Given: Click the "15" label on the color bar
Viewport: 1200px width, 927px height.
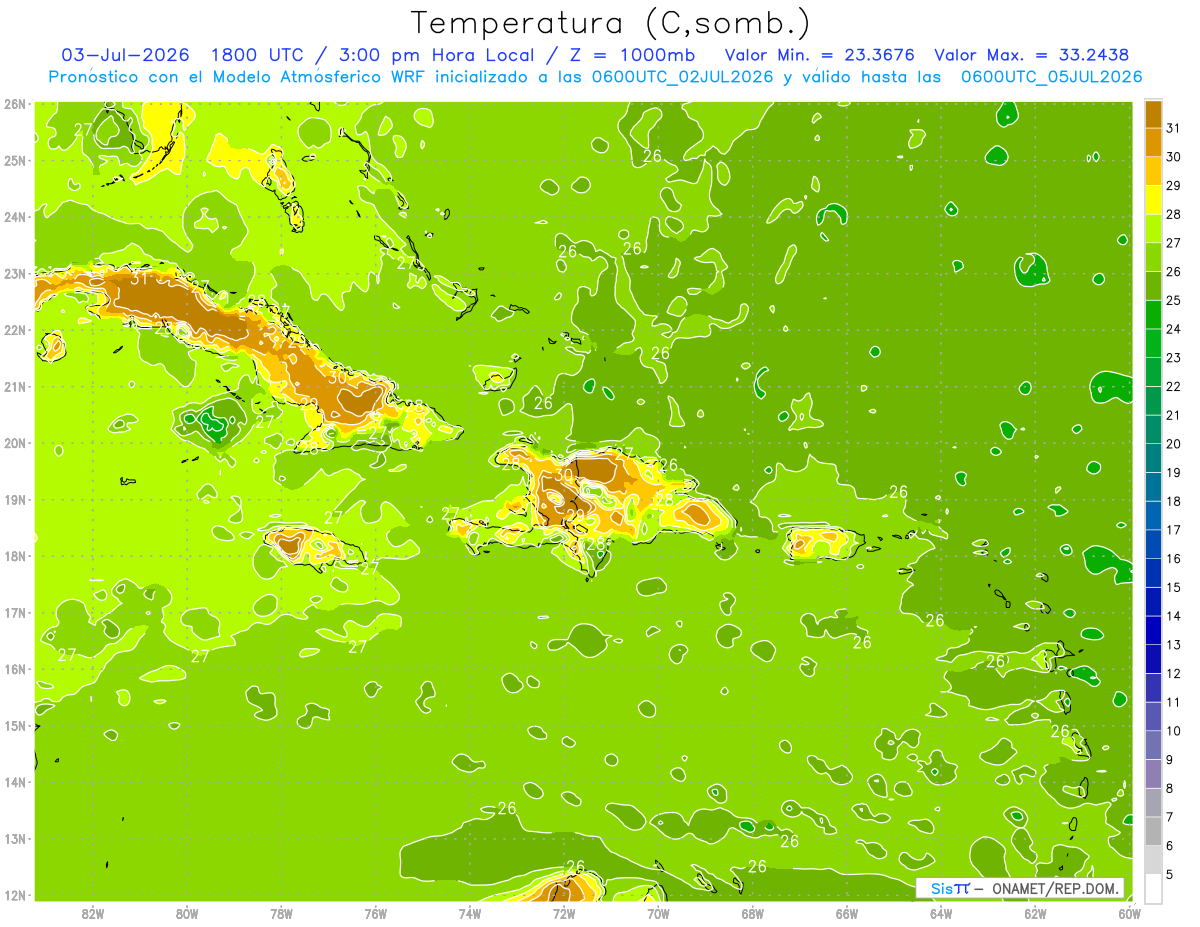Looking at the screenshot, I should point(1174,587).
